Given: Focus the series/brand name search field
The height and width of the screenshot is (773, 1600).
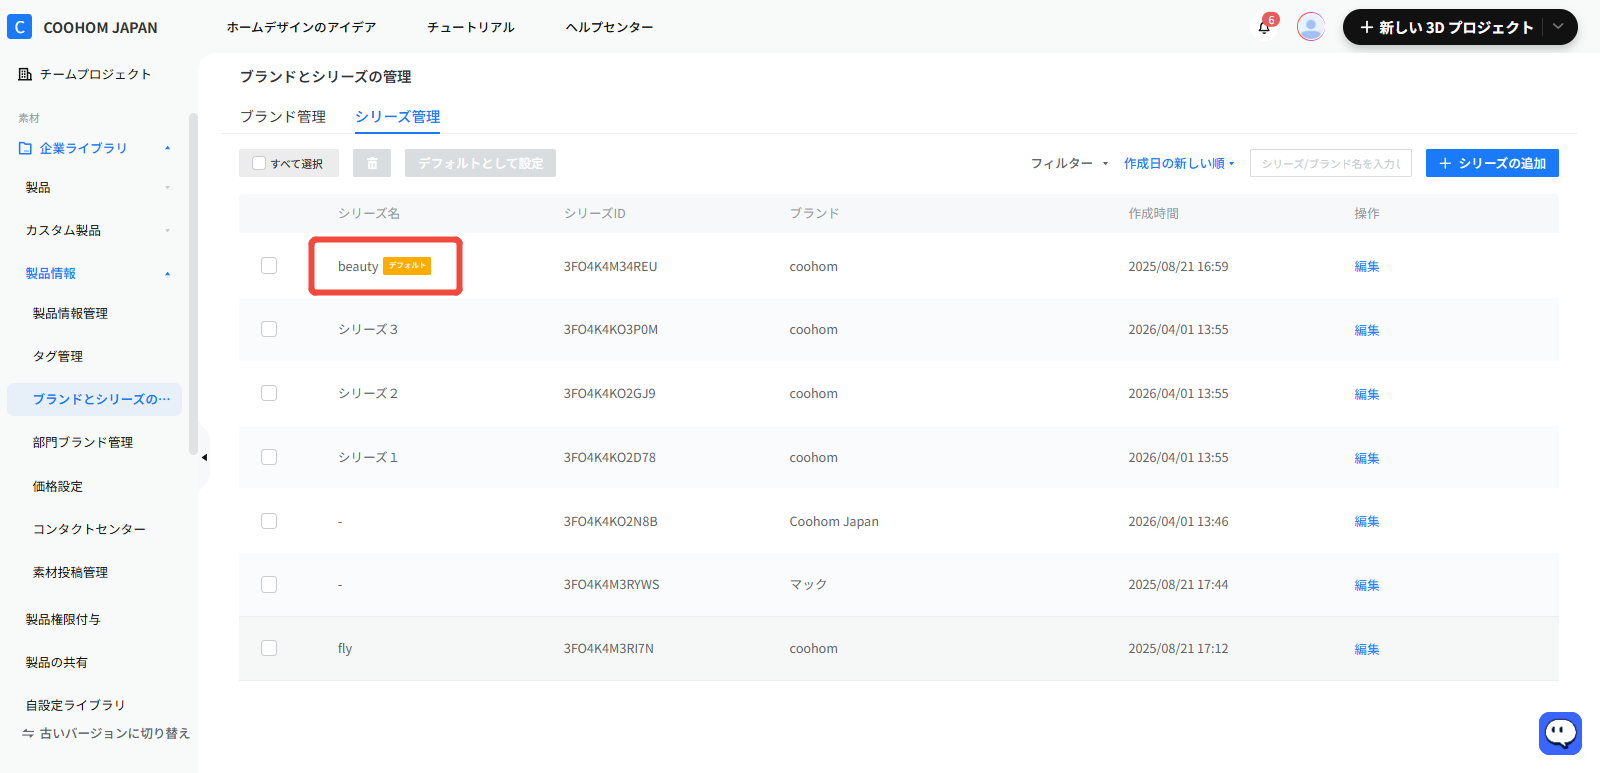Looking at the screenshot, I should coord(1330,163).
